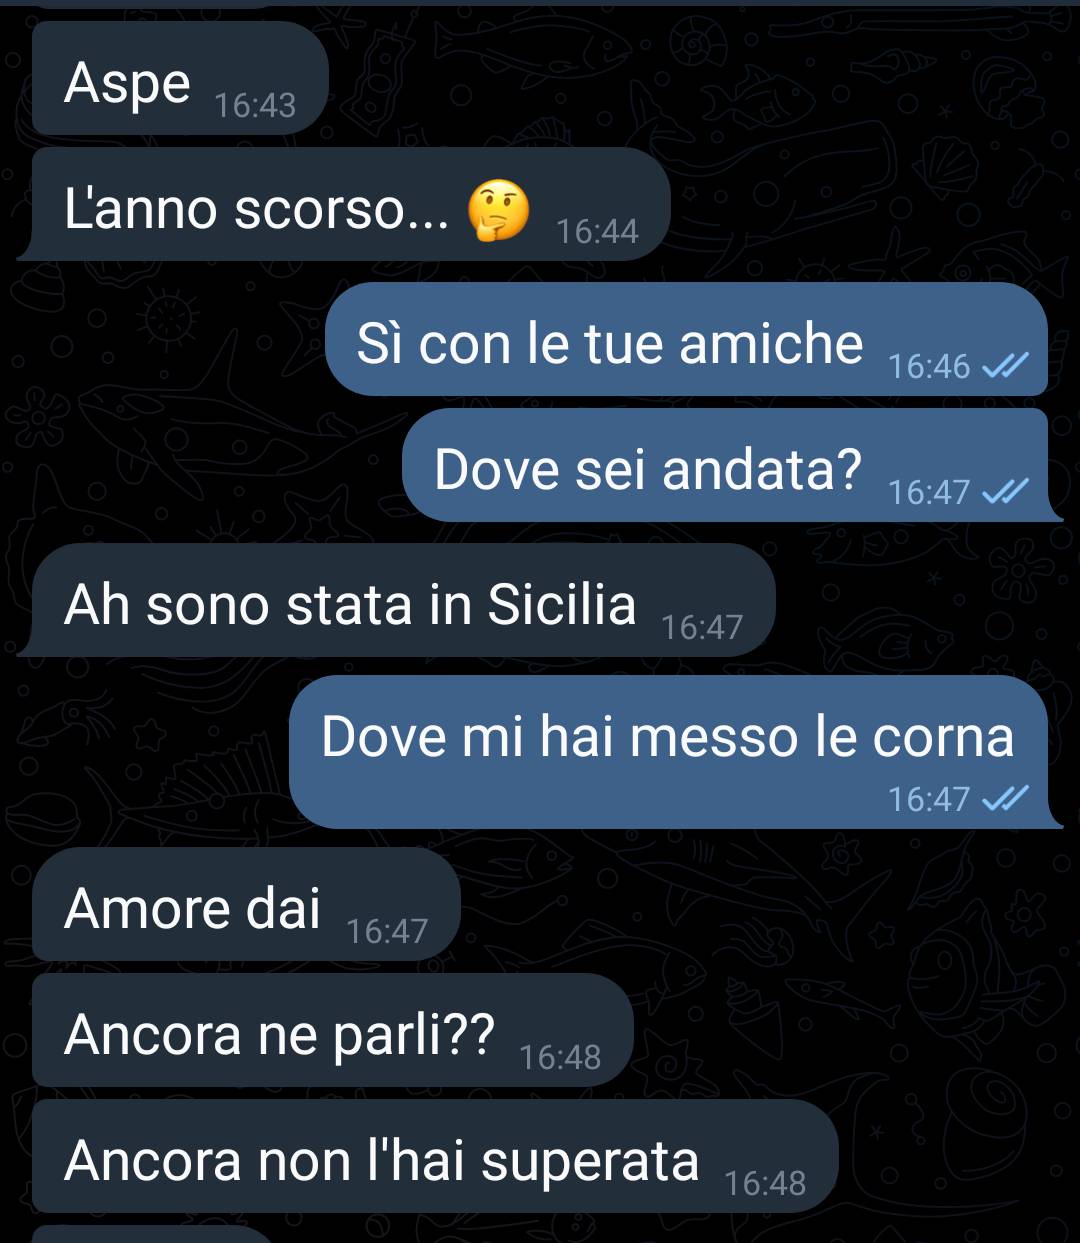Tap the 'Sì con le tue amiche' message
Image resolution: width=1080 pixels, height=1243 pixels.
coord(686,339)
